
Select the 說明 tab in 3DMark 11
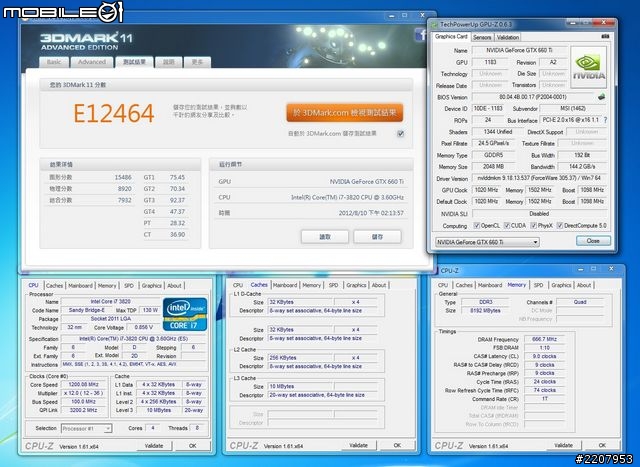click(x=169, y=62)
